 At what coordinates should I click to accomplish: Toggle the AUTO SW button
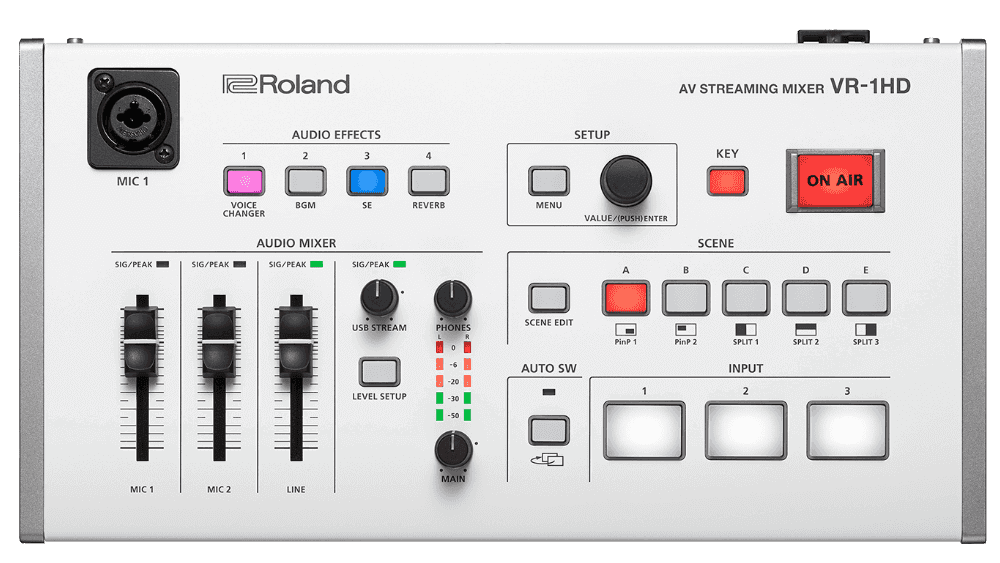548,430
